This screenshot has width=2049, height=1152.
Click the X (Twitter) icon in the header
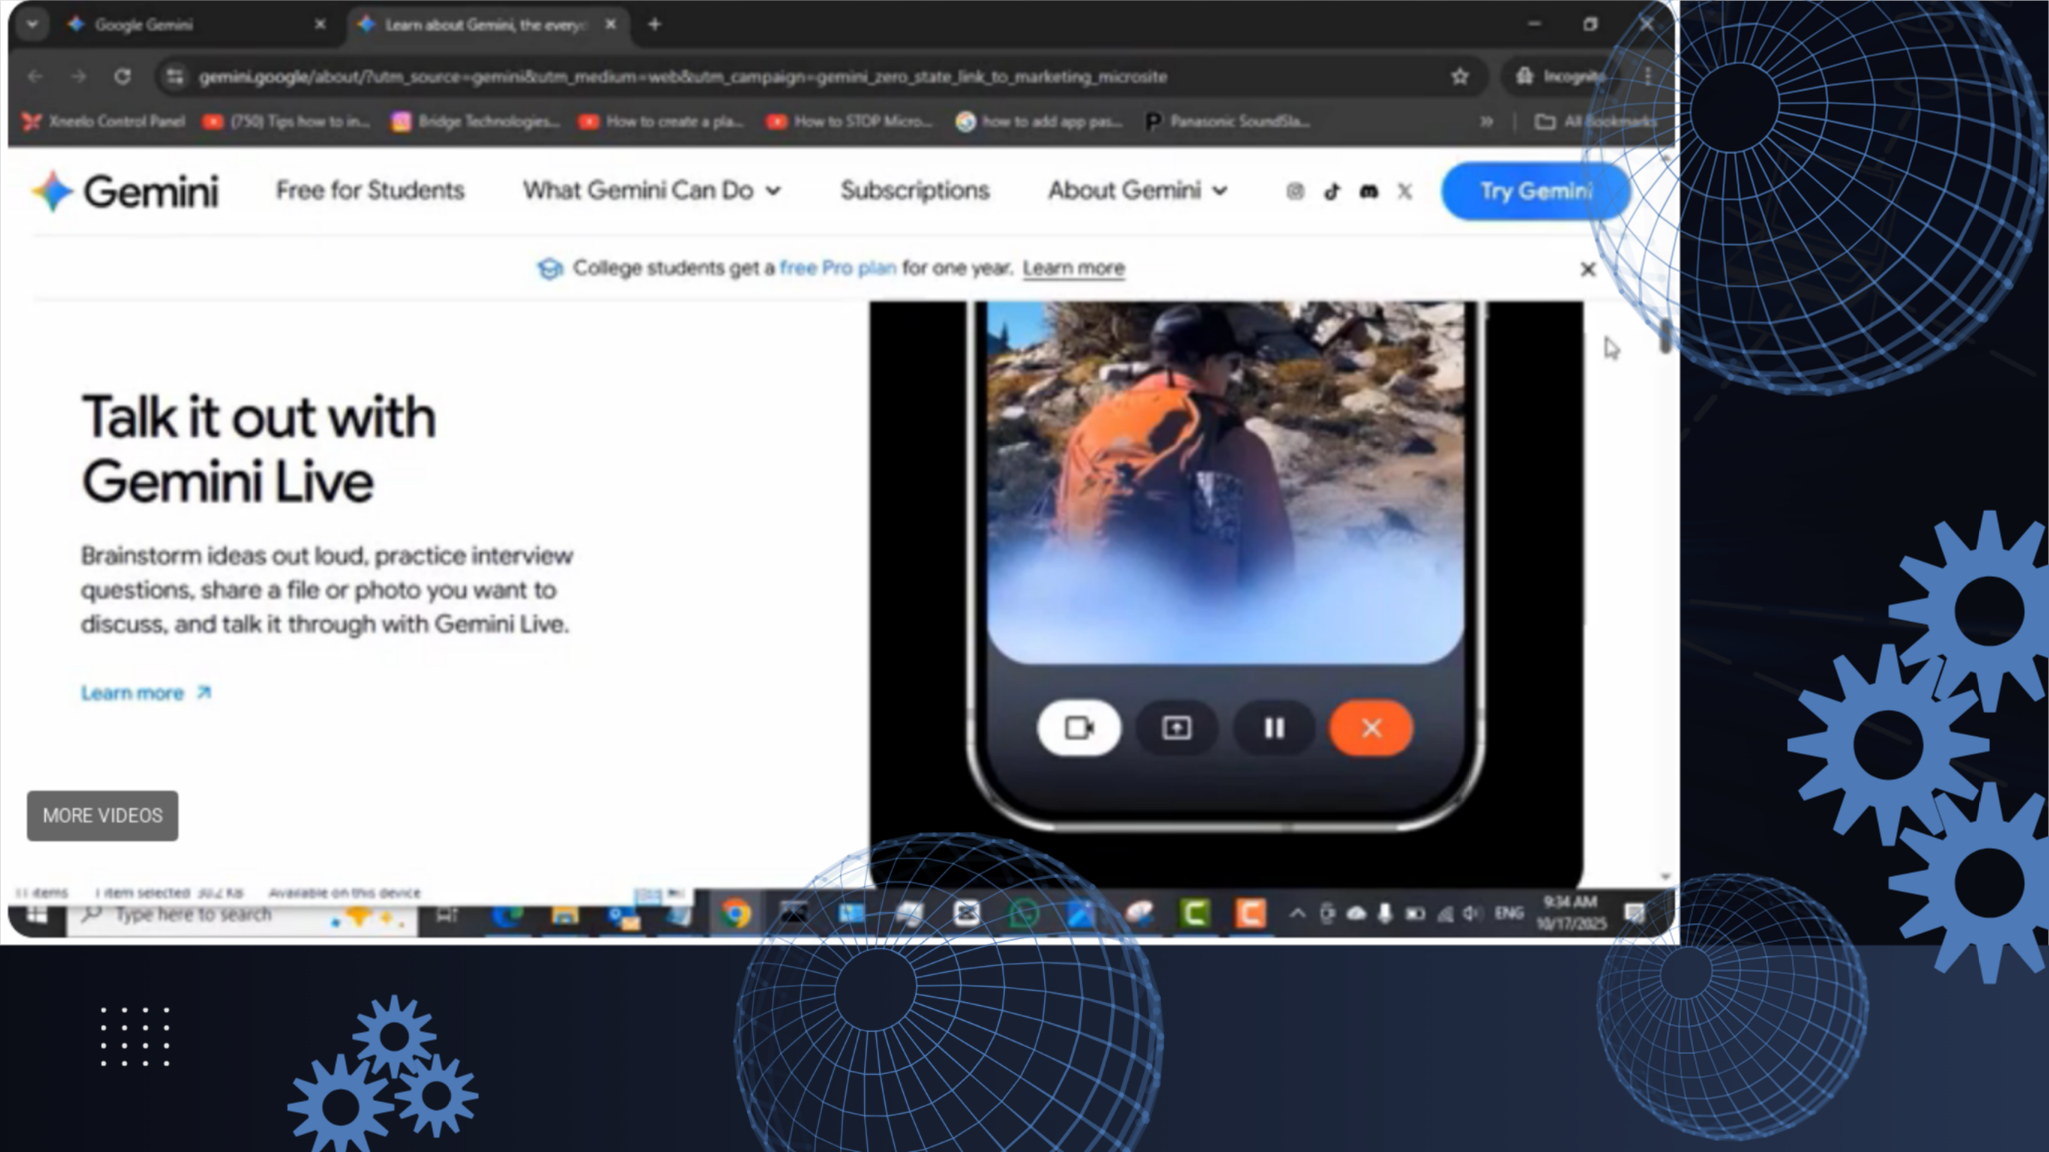[x=1404, y=191]
